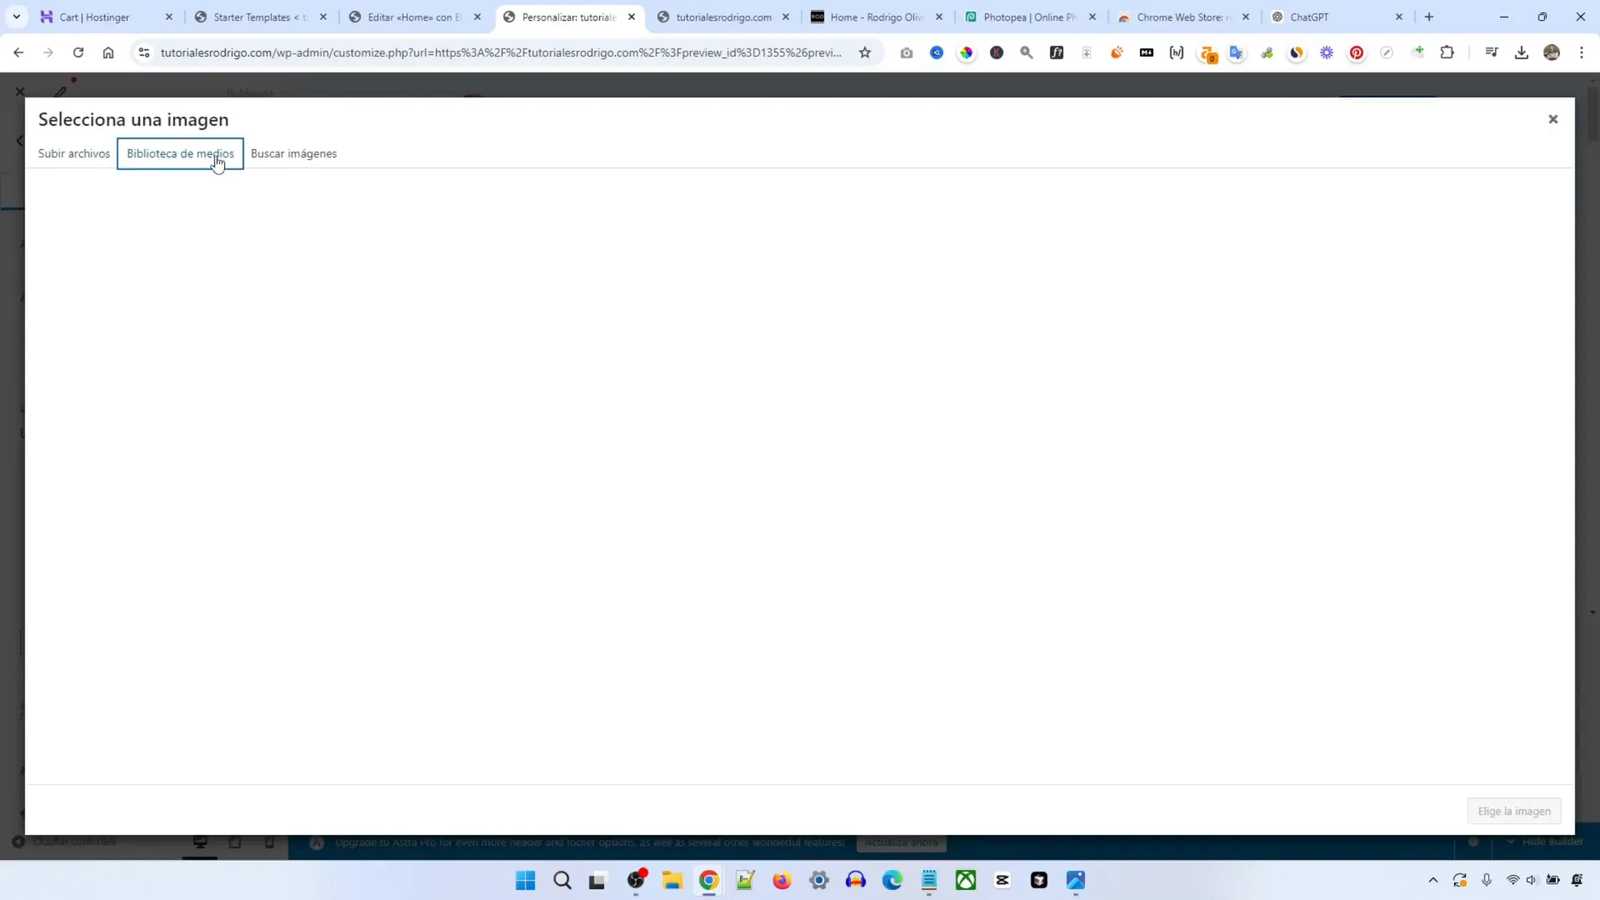
Task: Open the Pinterest browser extension
Action: click(x=1357, y=53)
